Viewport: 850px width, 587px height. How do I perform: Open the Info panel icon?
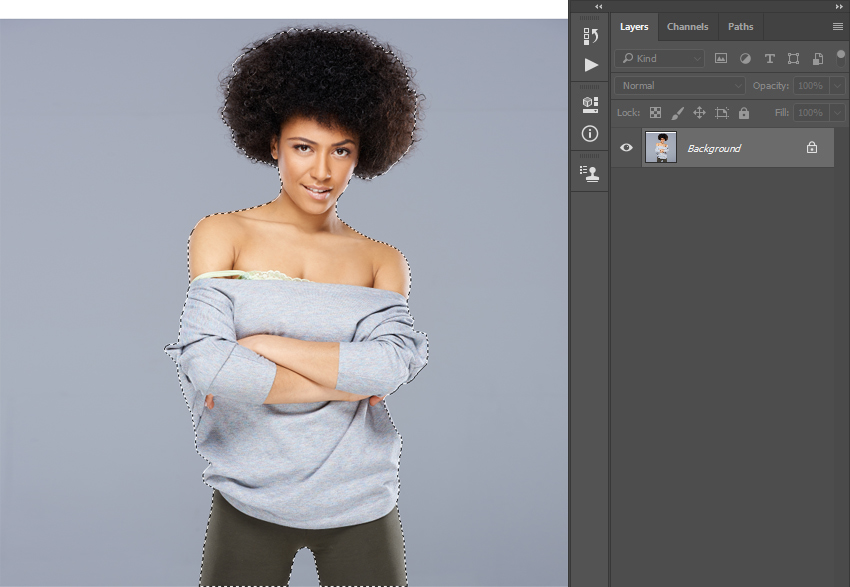pyautogui.click(x=590, y=133)
